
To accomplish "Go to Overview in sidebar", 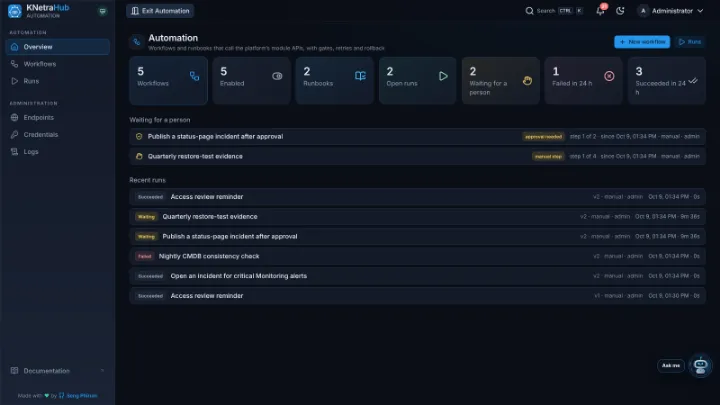I will click(x=57, y=47).
